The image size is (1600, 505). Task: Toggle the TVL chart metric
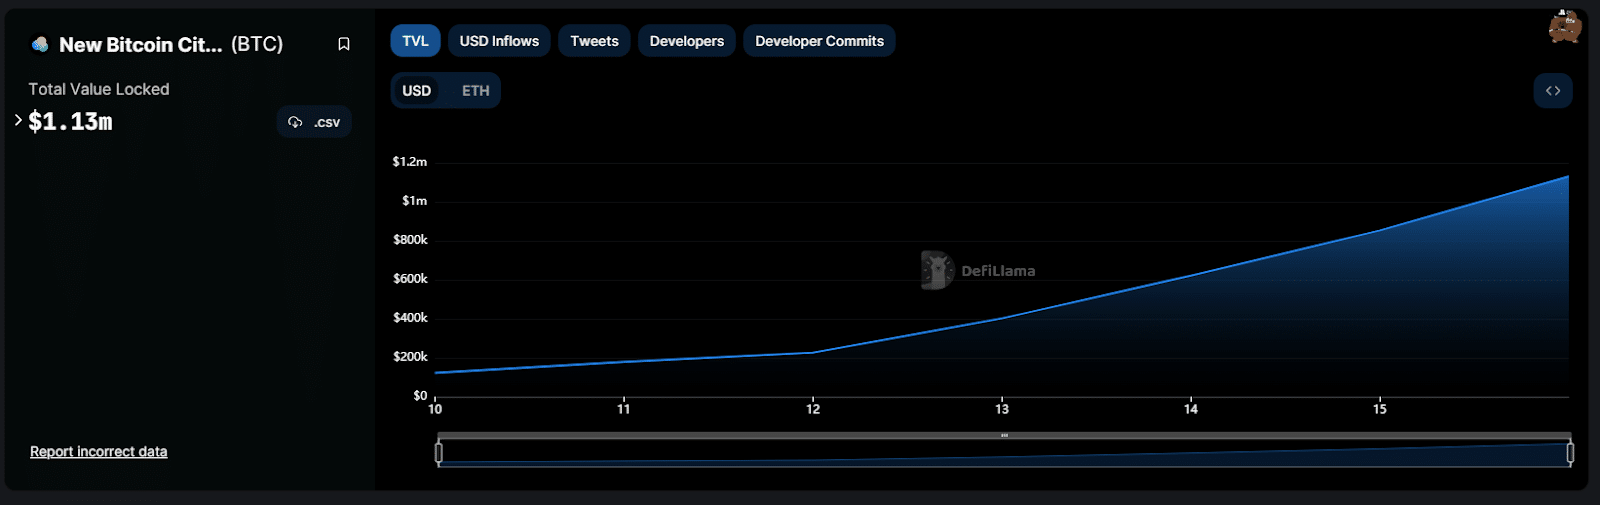[415, 41]
